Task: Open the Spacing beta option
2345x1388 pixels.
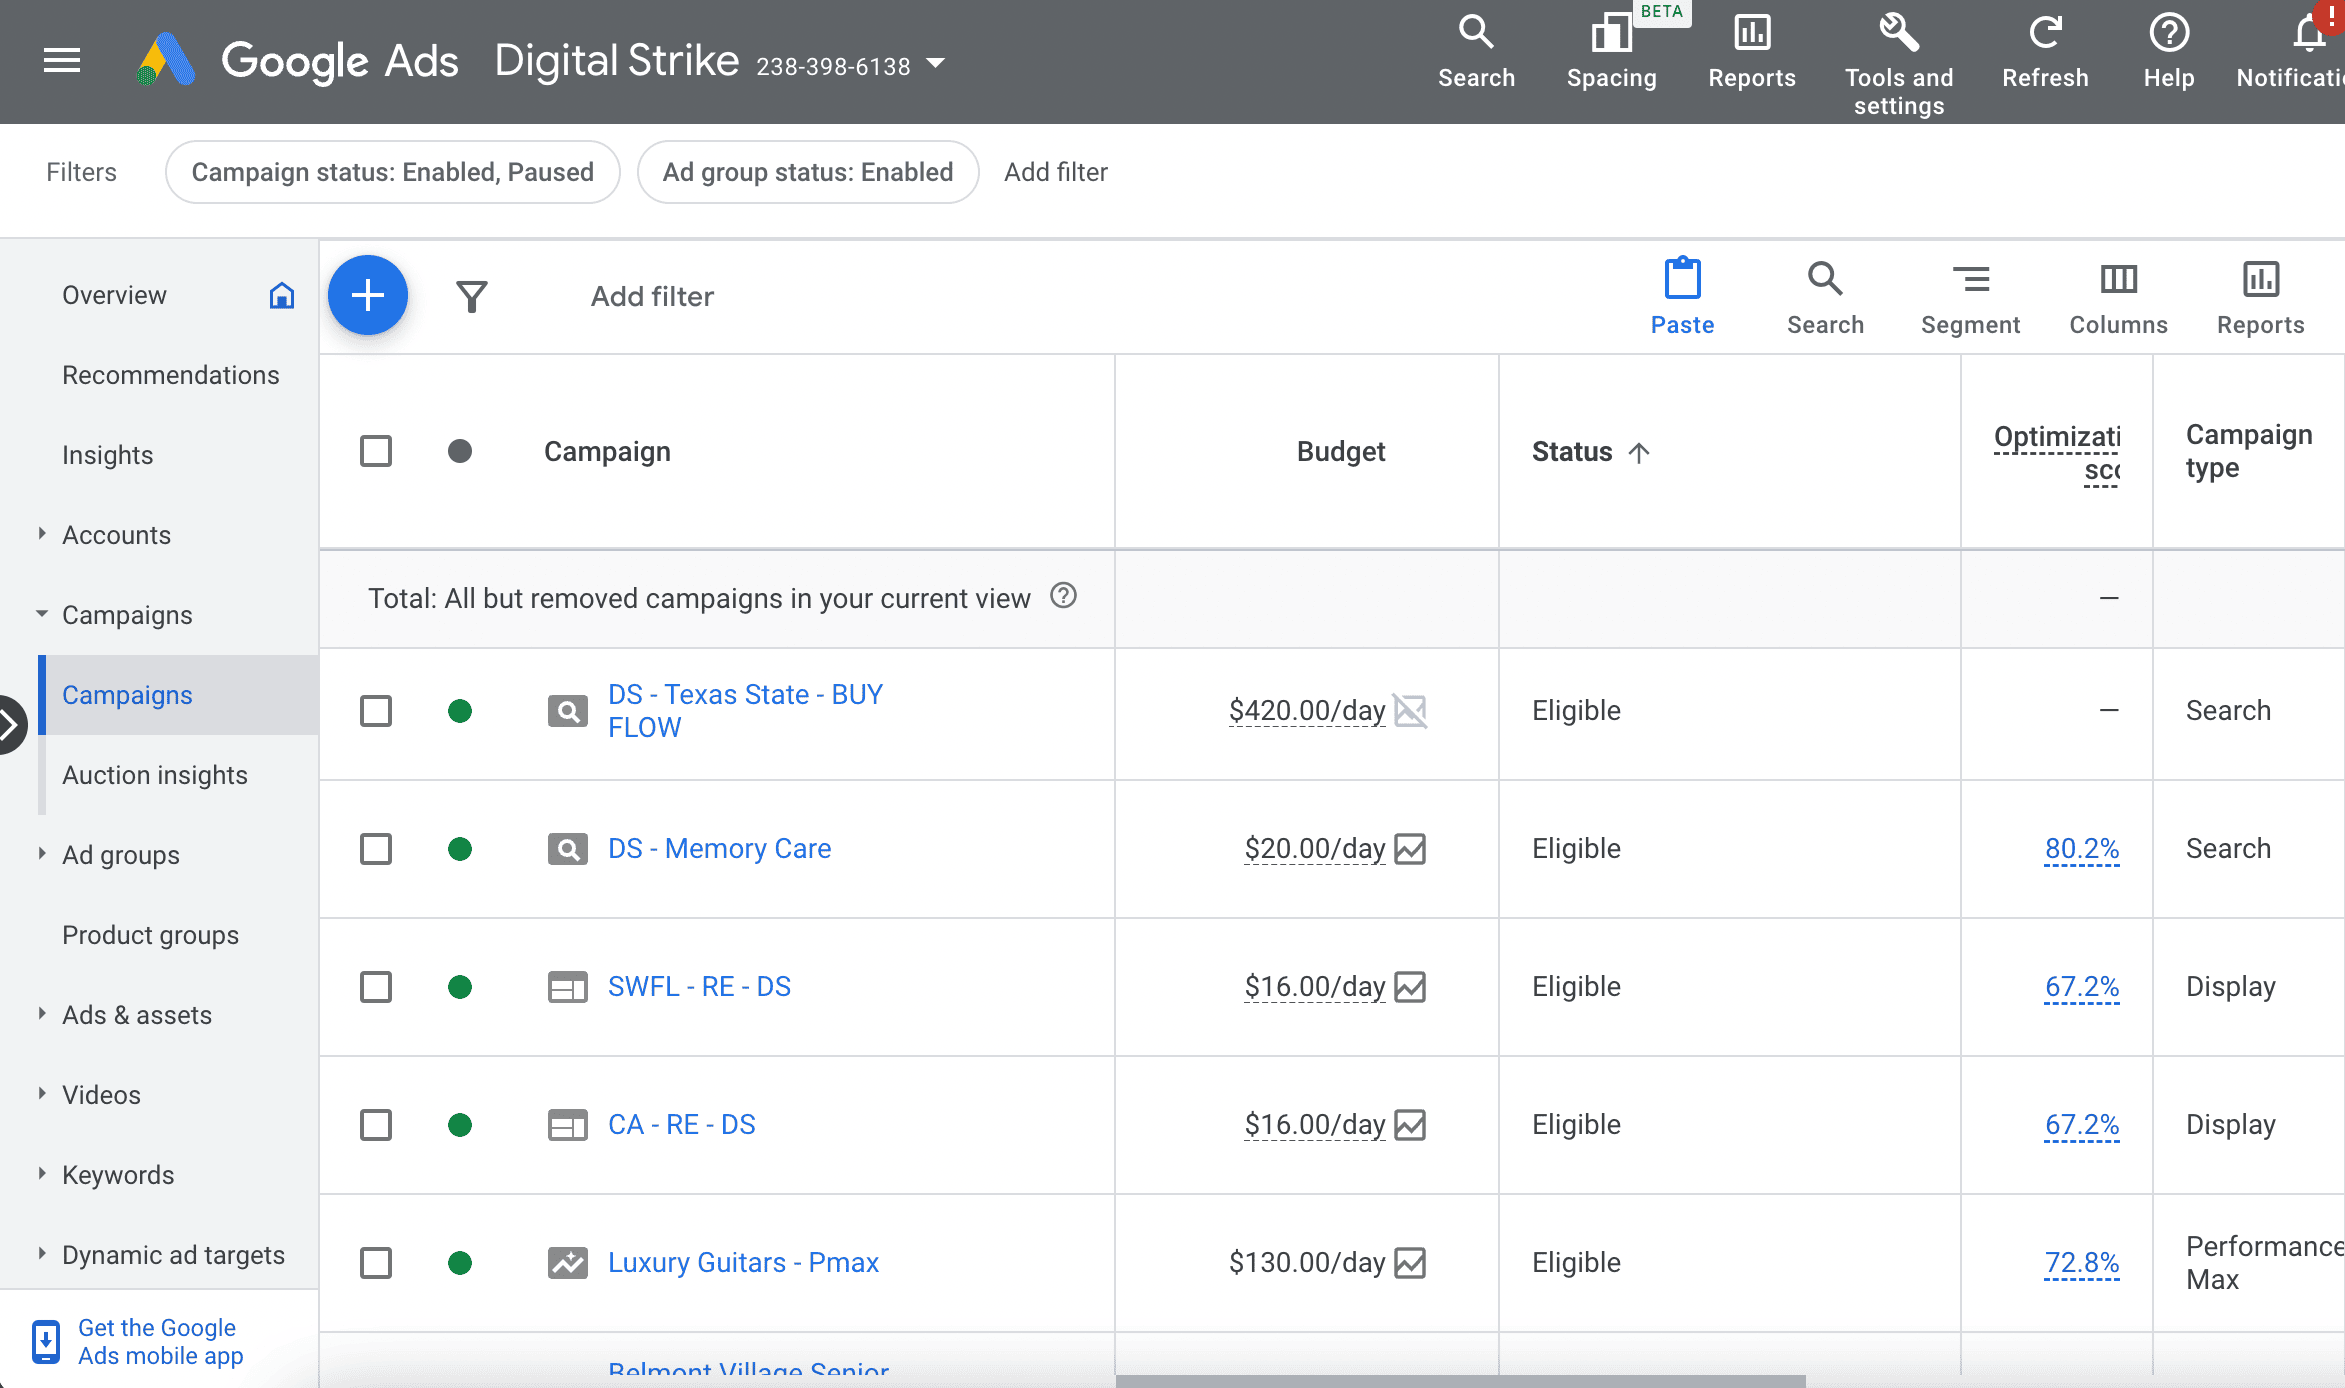Action: [x=1611, y=52]
